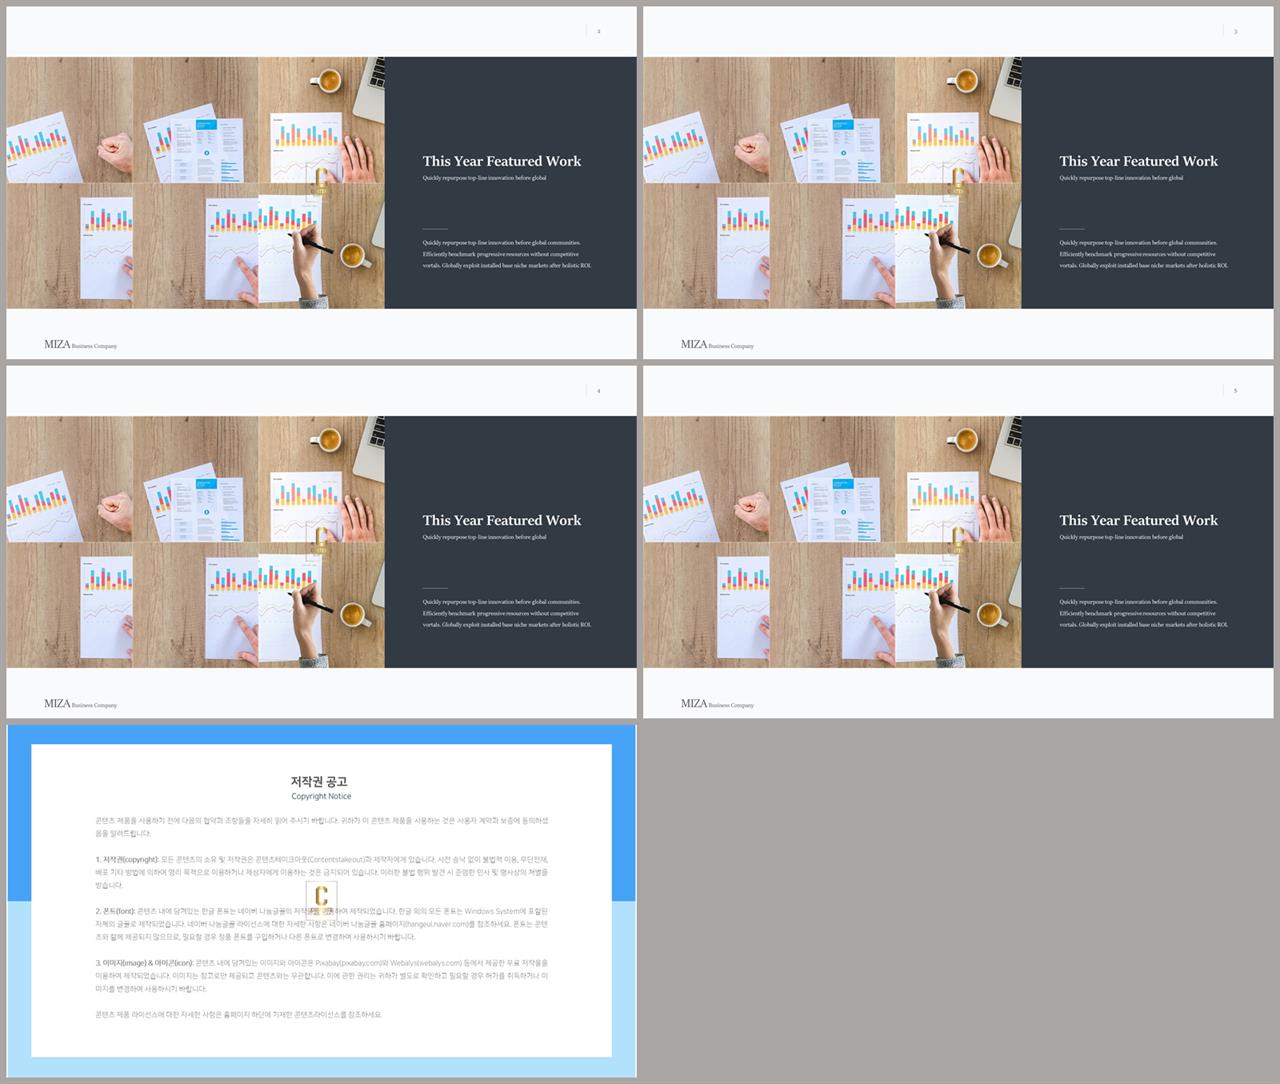1280x1084 pixels.
Task: Select the fourth slide thumbnail with page number 5
Action: click(959, 542)
